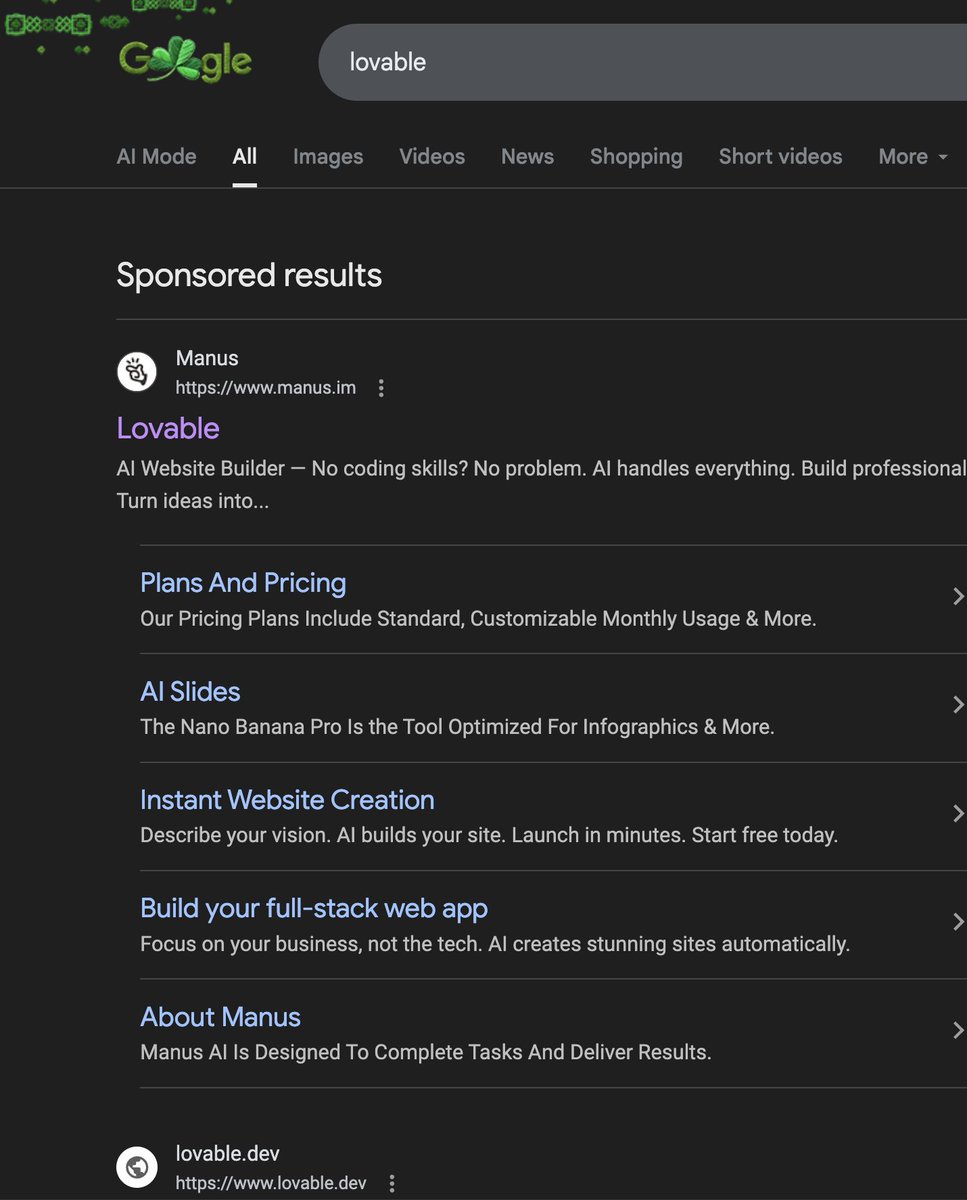Click the AI Website Builder ad description
Viewport: 967px width, 1200px height.
541,484
